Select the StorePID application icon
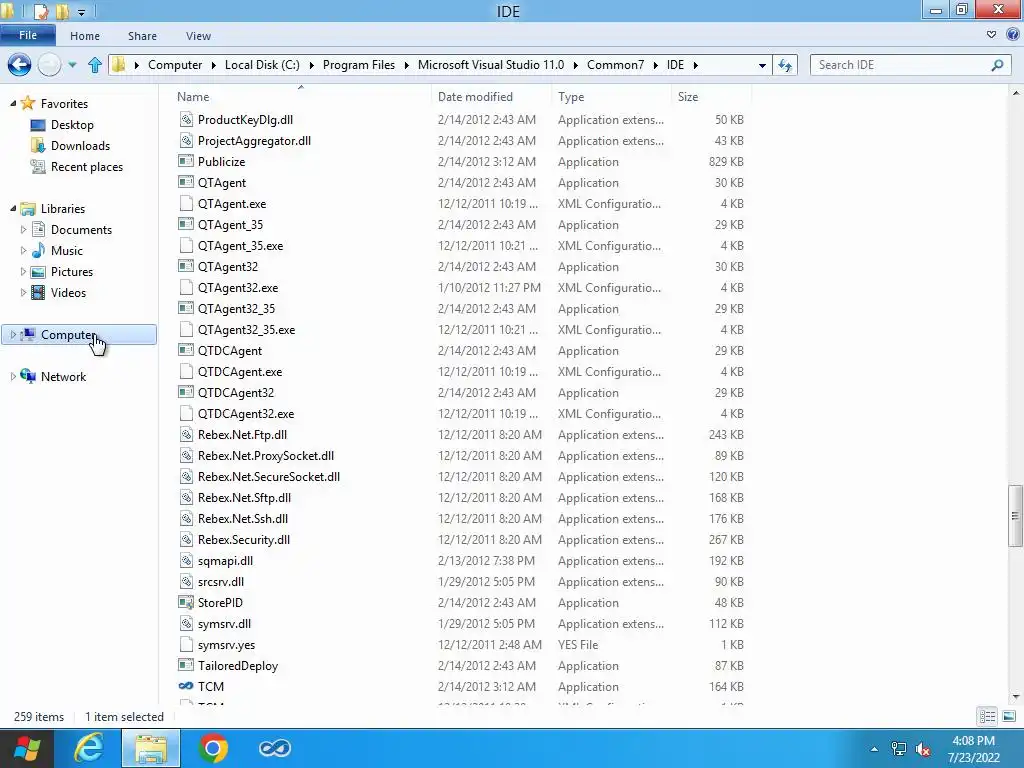Screen dimensions: 1024x768 (186, 602)
